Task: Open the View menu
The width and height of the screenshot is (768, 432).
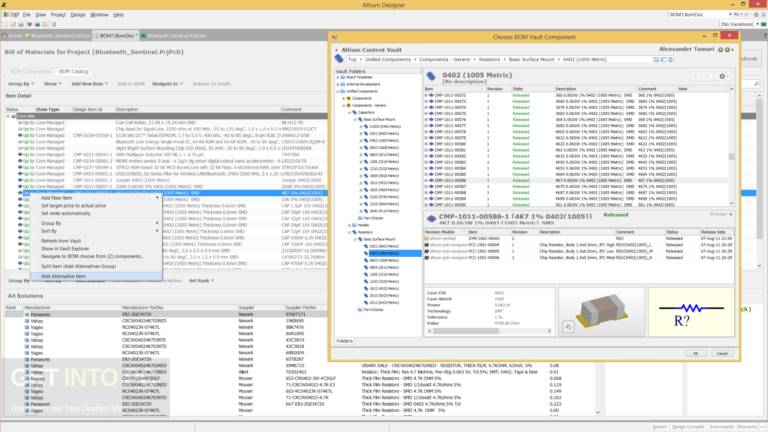Action: (x=41, y=15)
